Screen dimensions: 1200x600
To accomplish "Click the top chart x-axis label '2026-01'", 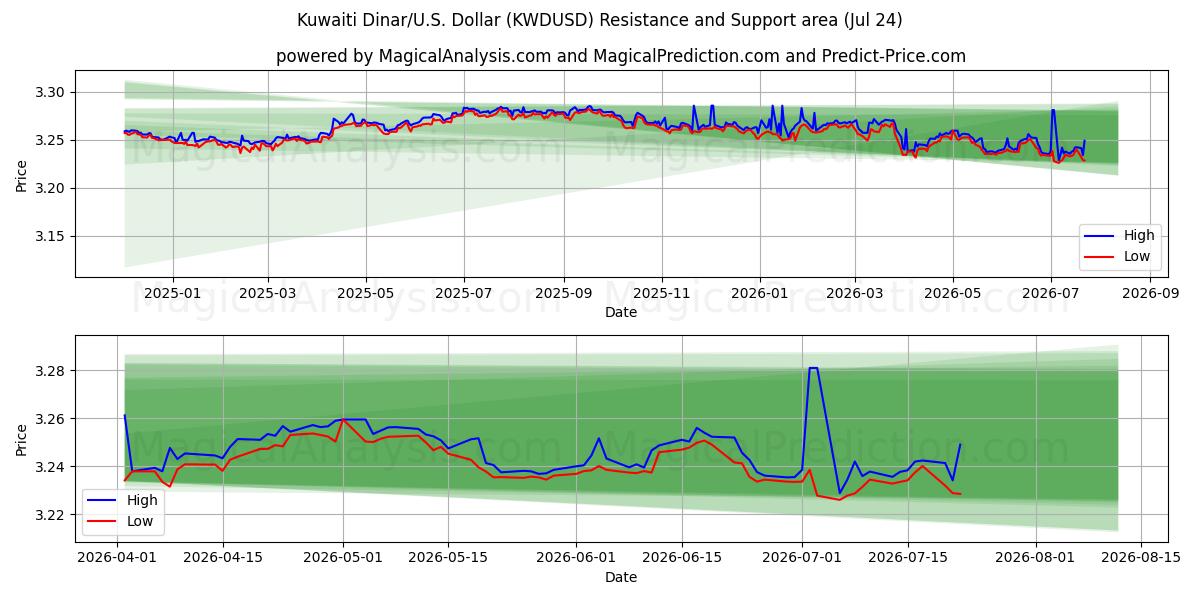I will (x=760, y=294).
